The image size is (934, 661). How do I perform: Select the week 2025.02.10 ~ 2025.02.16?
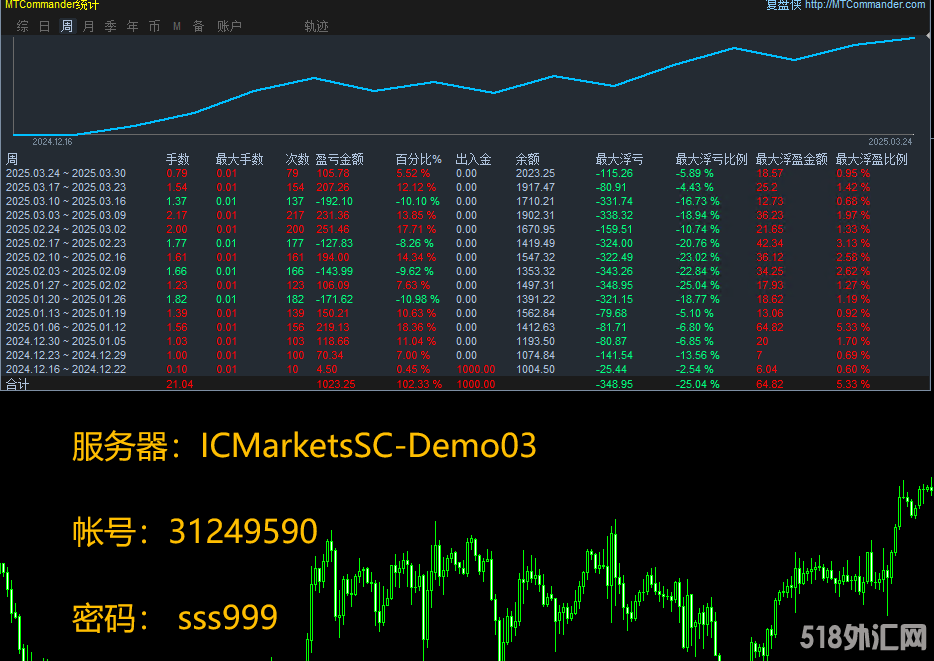[x=465, y=257]
